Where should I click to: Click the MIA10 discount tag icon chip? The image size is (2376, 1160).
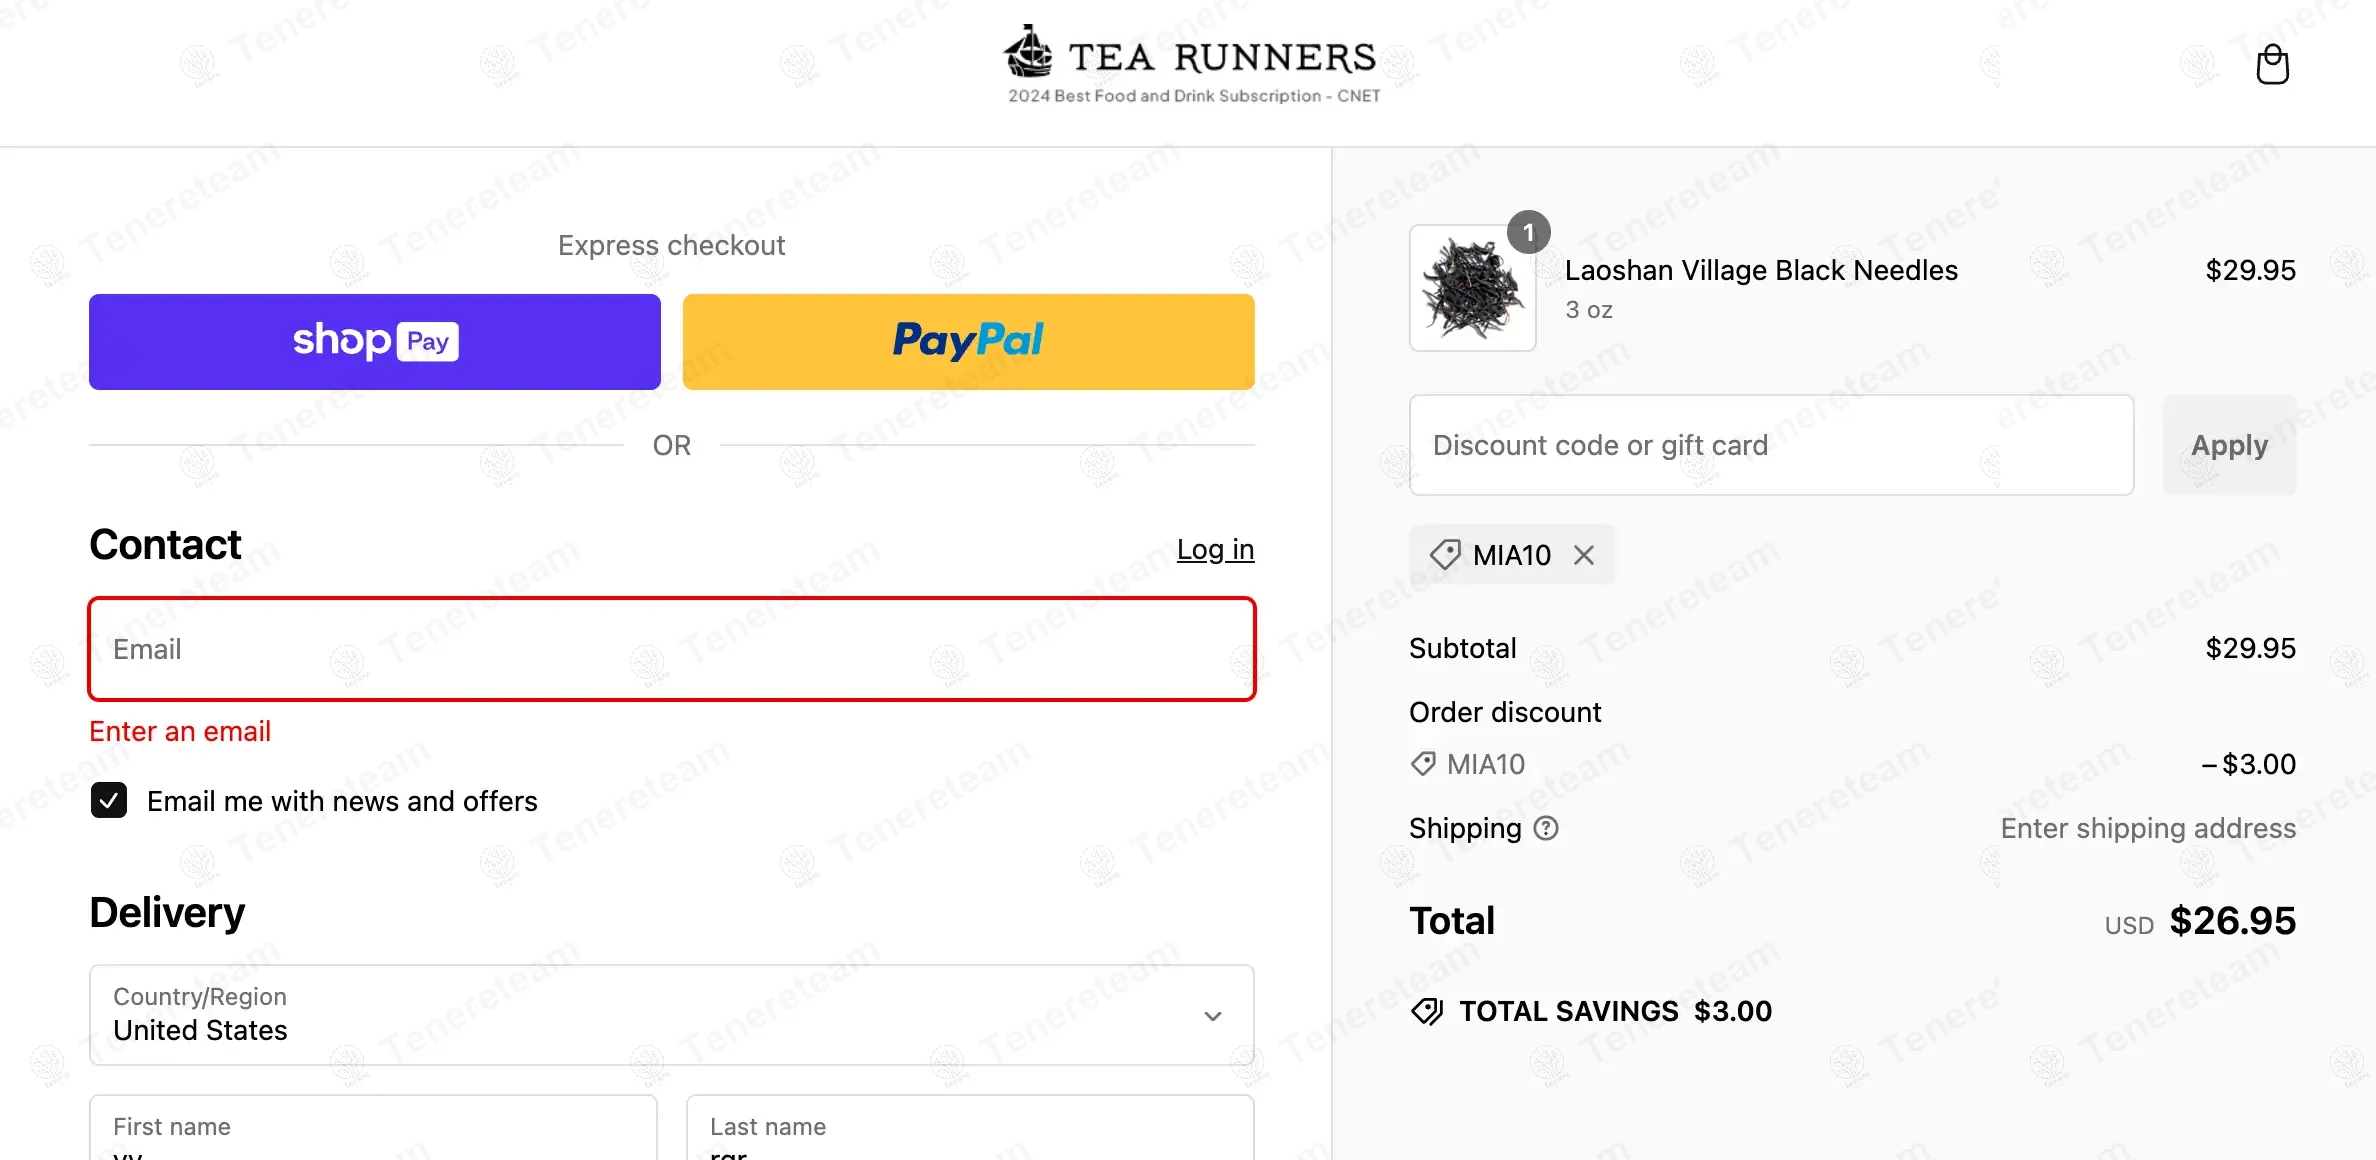(x=1446, y=555)
